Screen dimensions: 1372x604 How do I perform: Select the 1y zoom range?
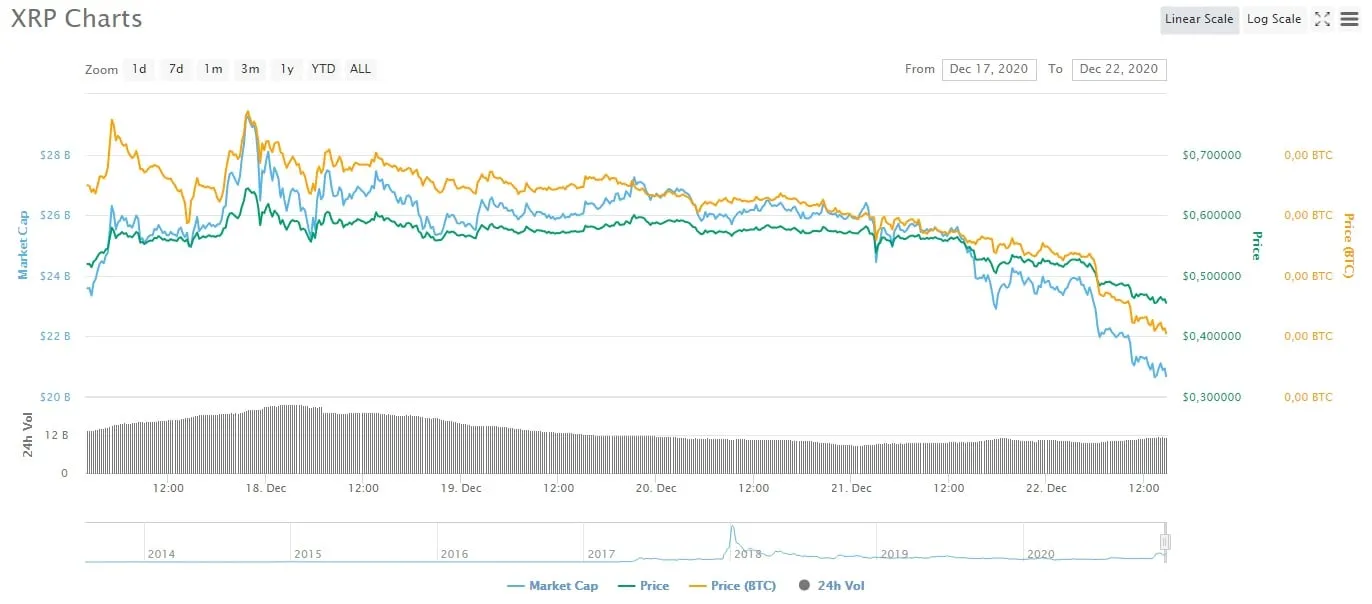(x=286, y=69)
